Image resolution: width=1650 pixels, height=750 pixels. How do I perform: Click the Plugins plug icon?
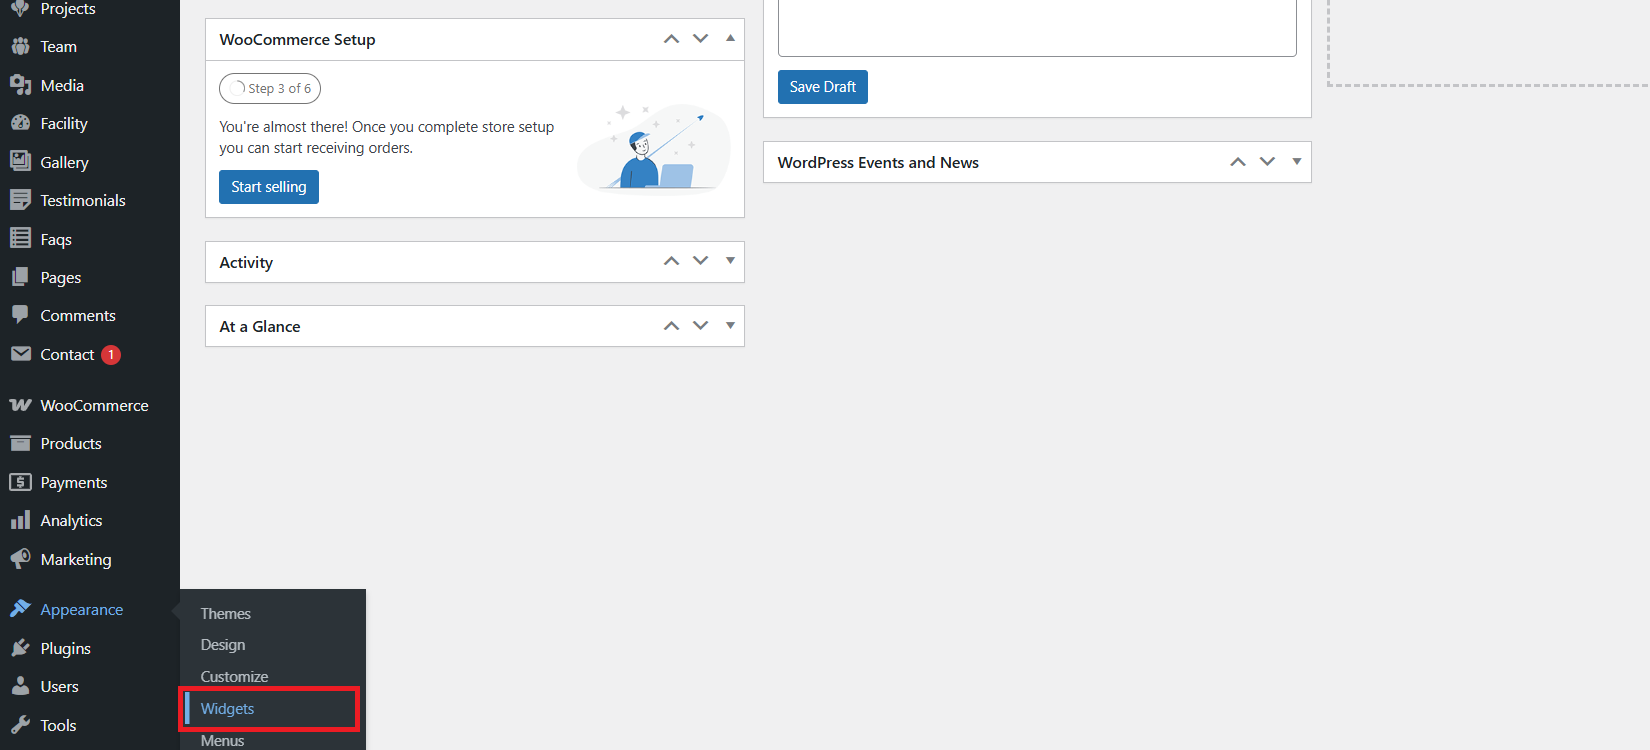pyautogui.click(x=20, y=648)
